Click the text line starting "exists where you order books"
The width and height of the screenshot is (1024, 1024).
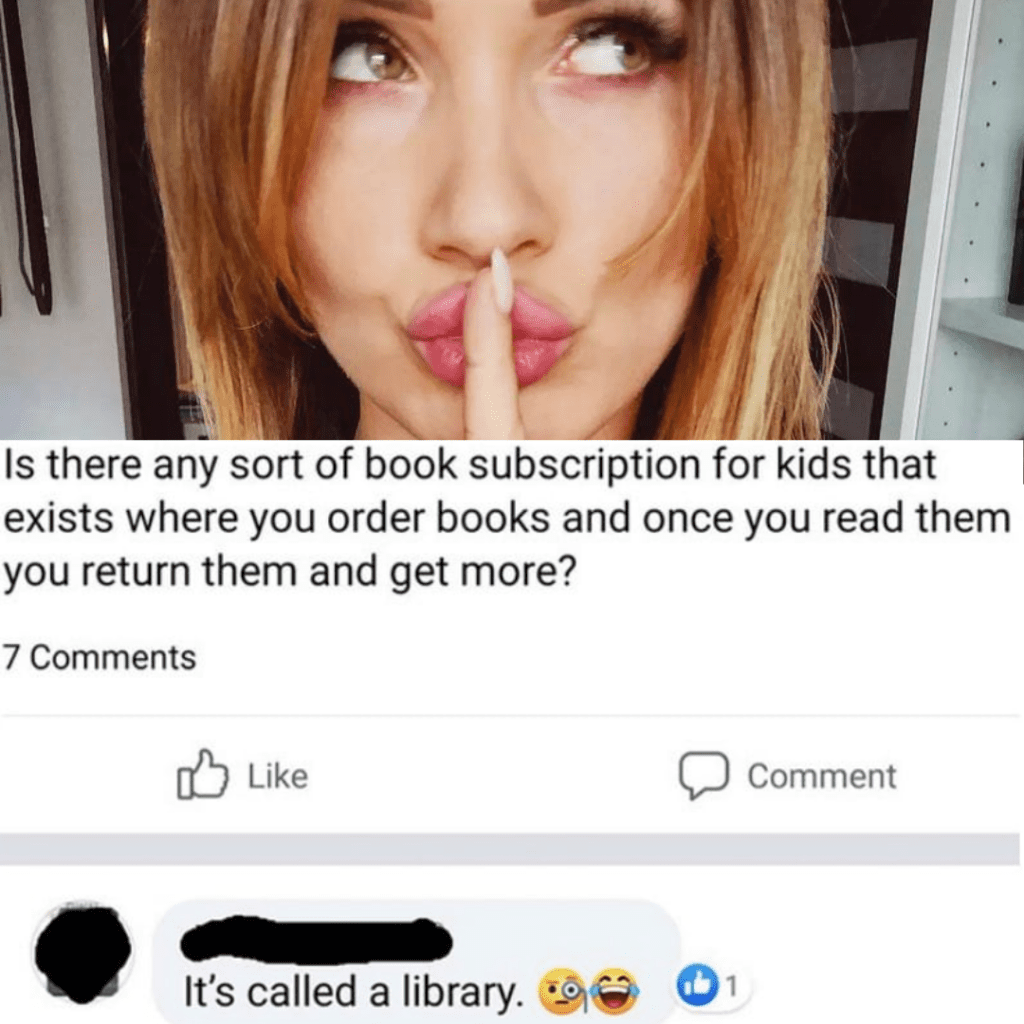507,519
